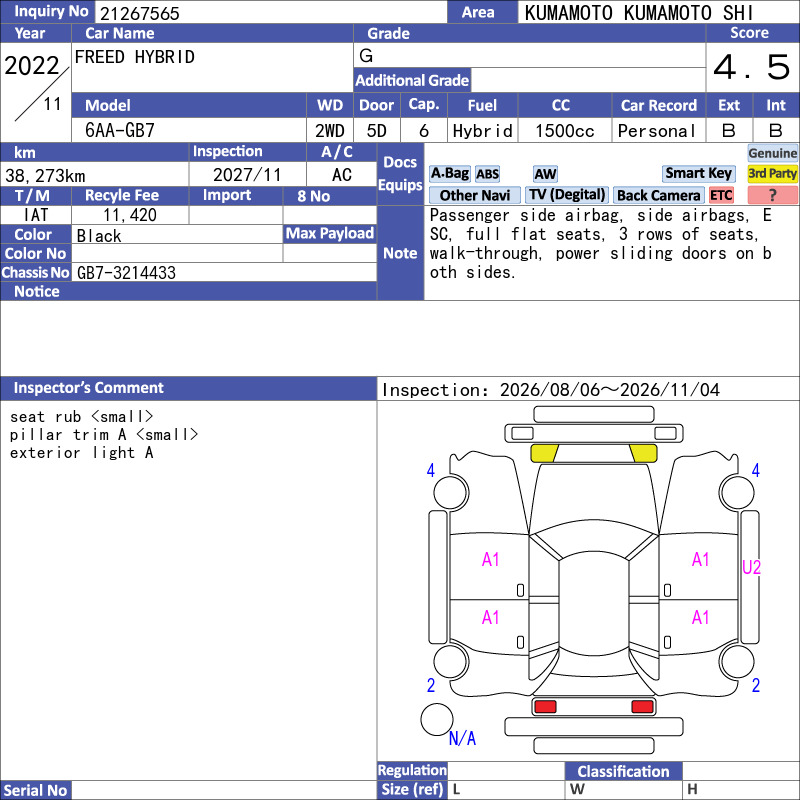Click the TV (Degital) badge
The width and height of the screenshot is (800, 800).
[567, 195]
